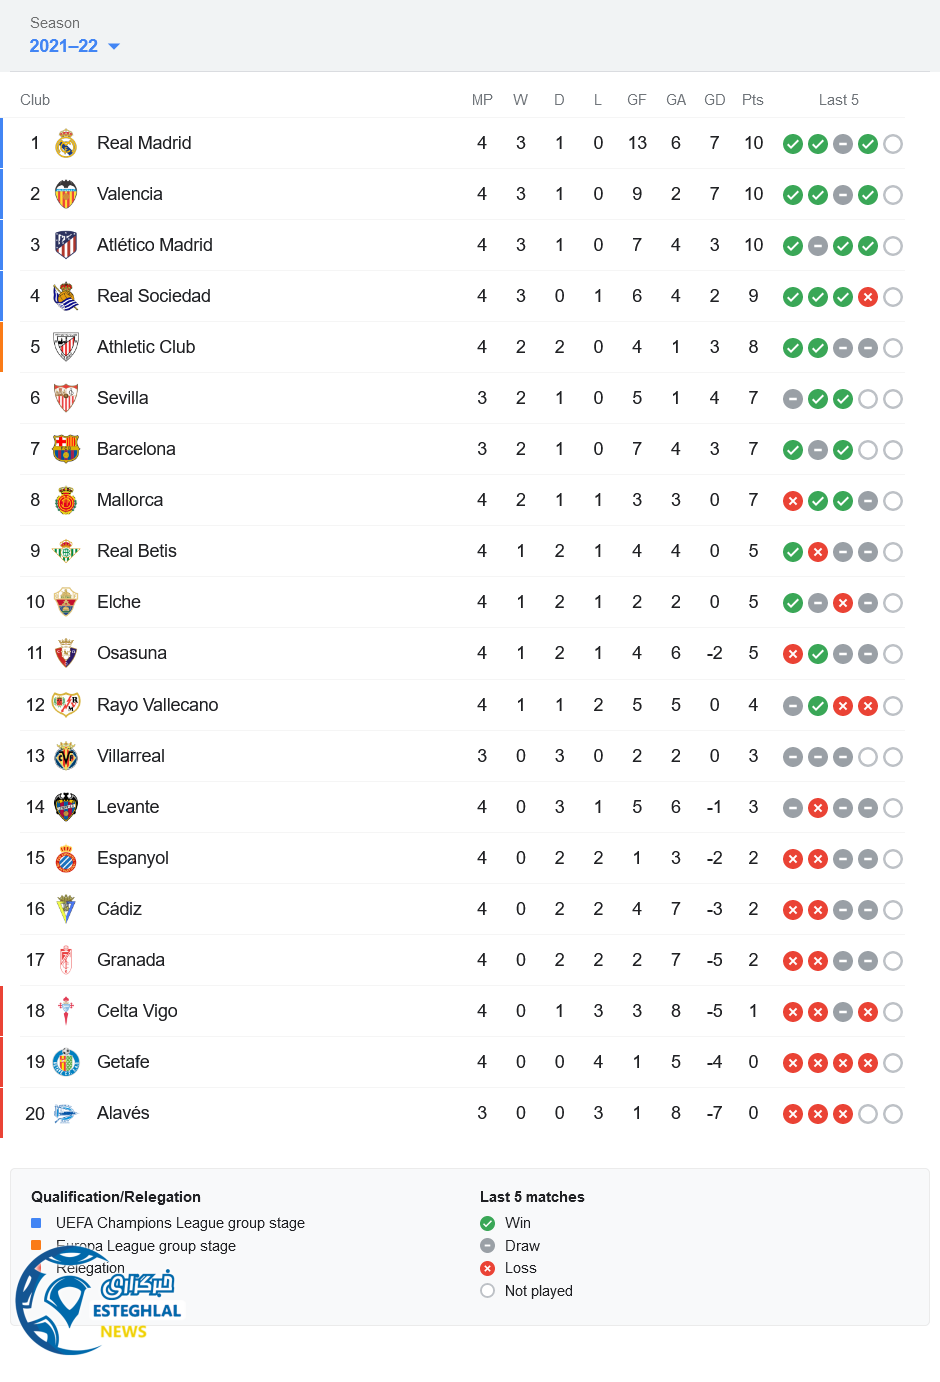The image size is (940, 1382).
Task: Open the Athletic Club team link
Action: tap(146, 347)
